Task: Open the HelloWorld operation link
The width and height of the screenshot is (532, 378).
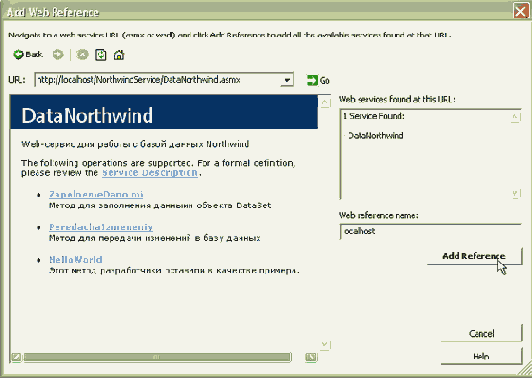Action: point(76,260)
